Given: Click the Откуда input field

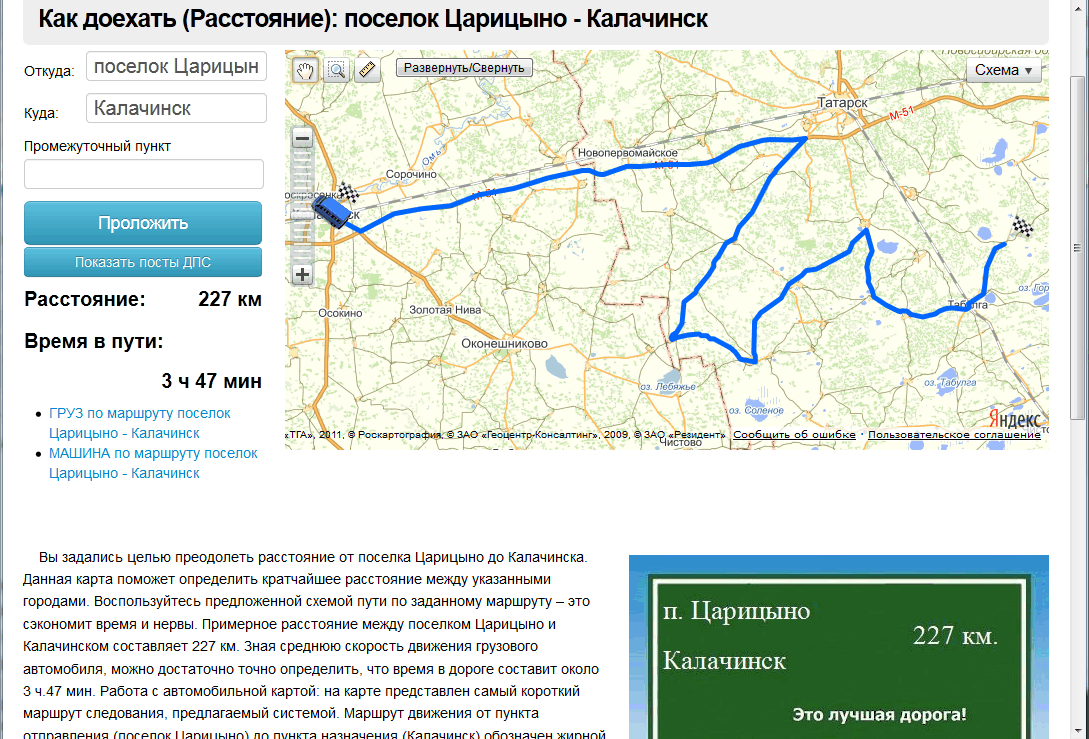Looking at the screenshot, I should 176,66.
